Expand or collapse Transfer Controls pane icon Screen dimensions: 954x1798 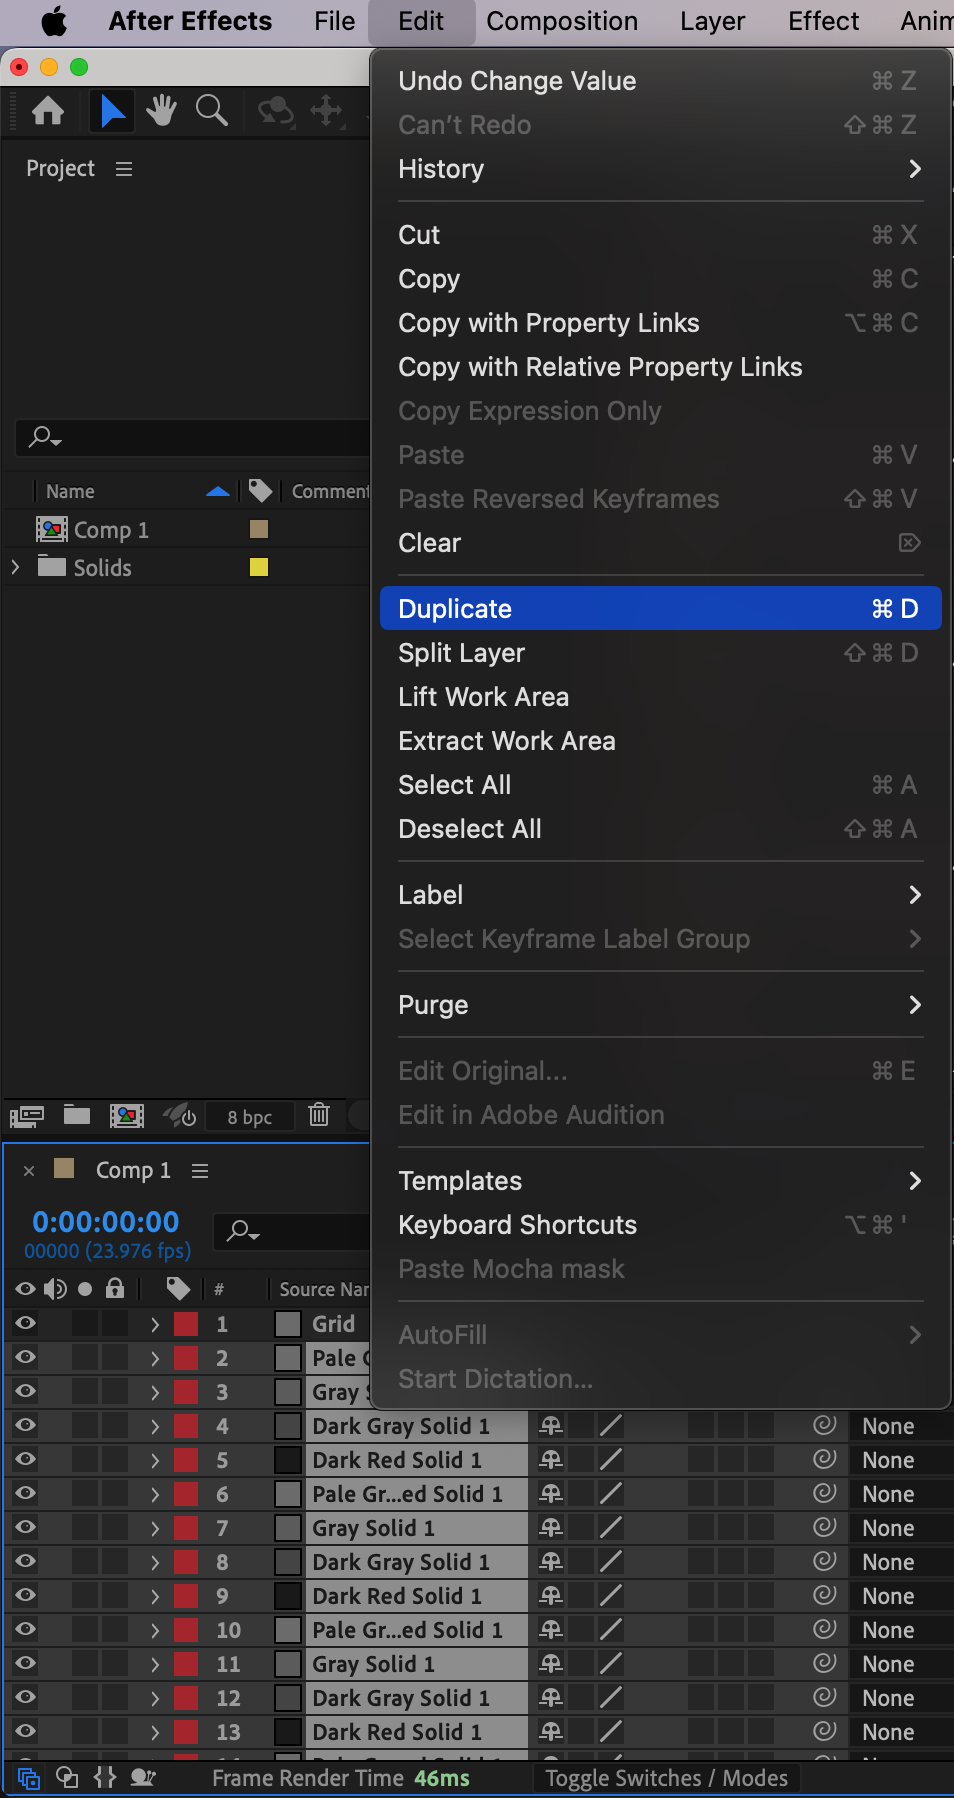(67, 1777)
